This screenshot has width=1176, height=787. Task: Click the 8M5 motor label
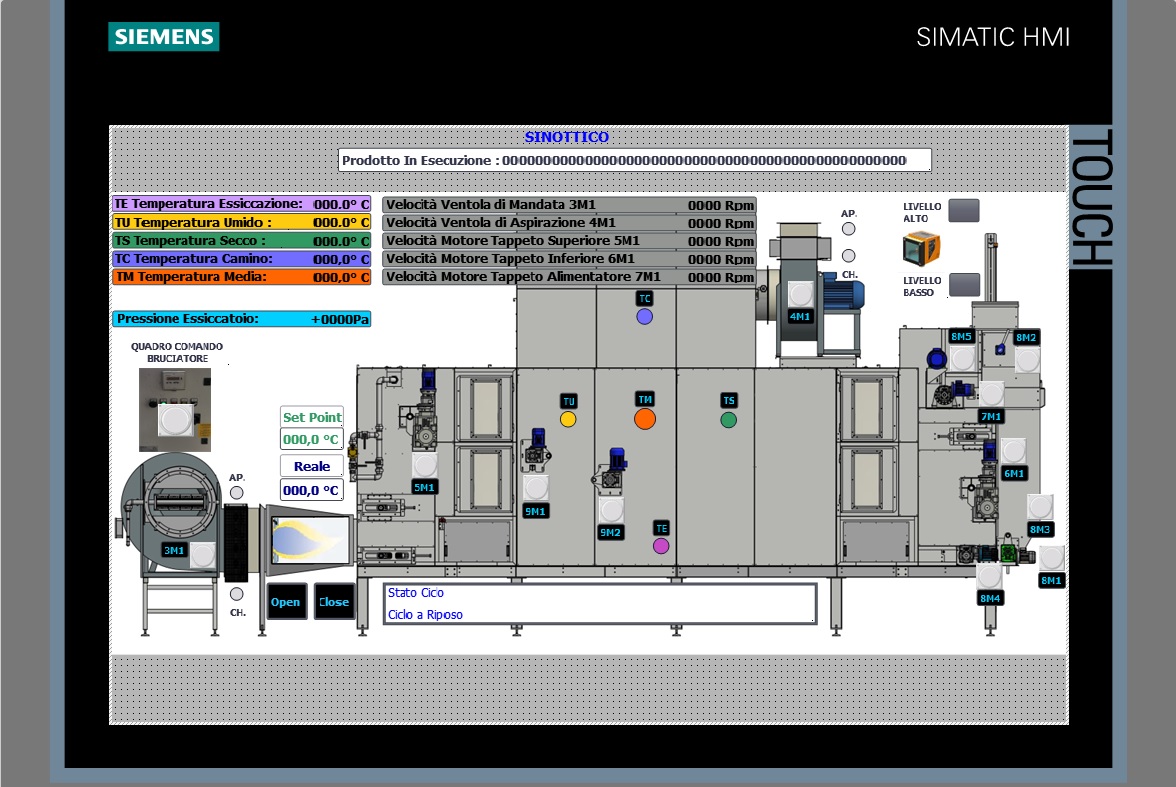pyautogui.click(x=962, y=336)
